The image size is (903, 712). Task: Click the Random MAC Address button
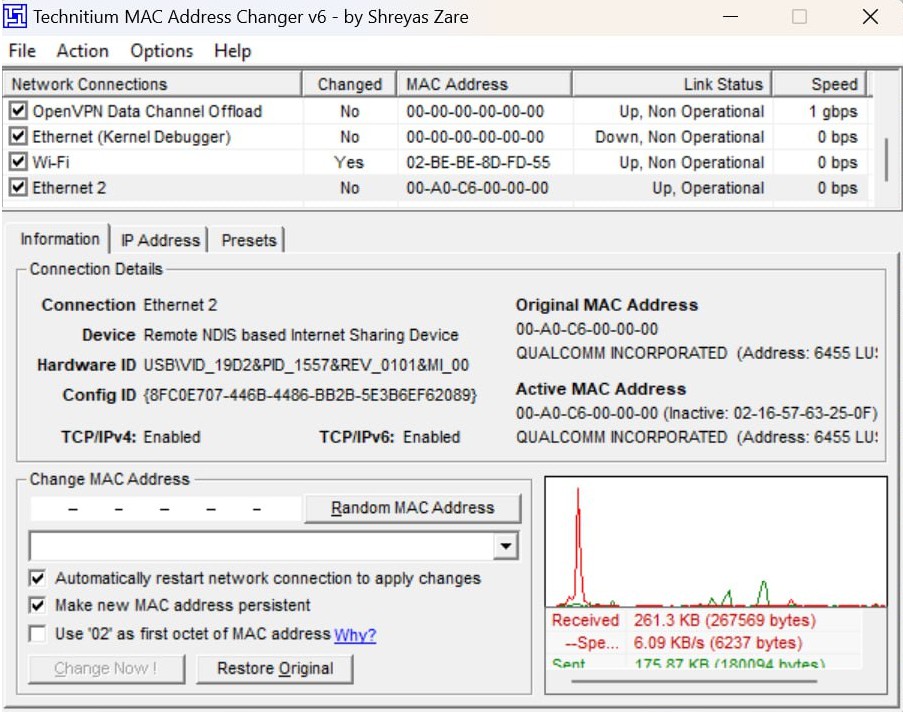coord(412,508)
